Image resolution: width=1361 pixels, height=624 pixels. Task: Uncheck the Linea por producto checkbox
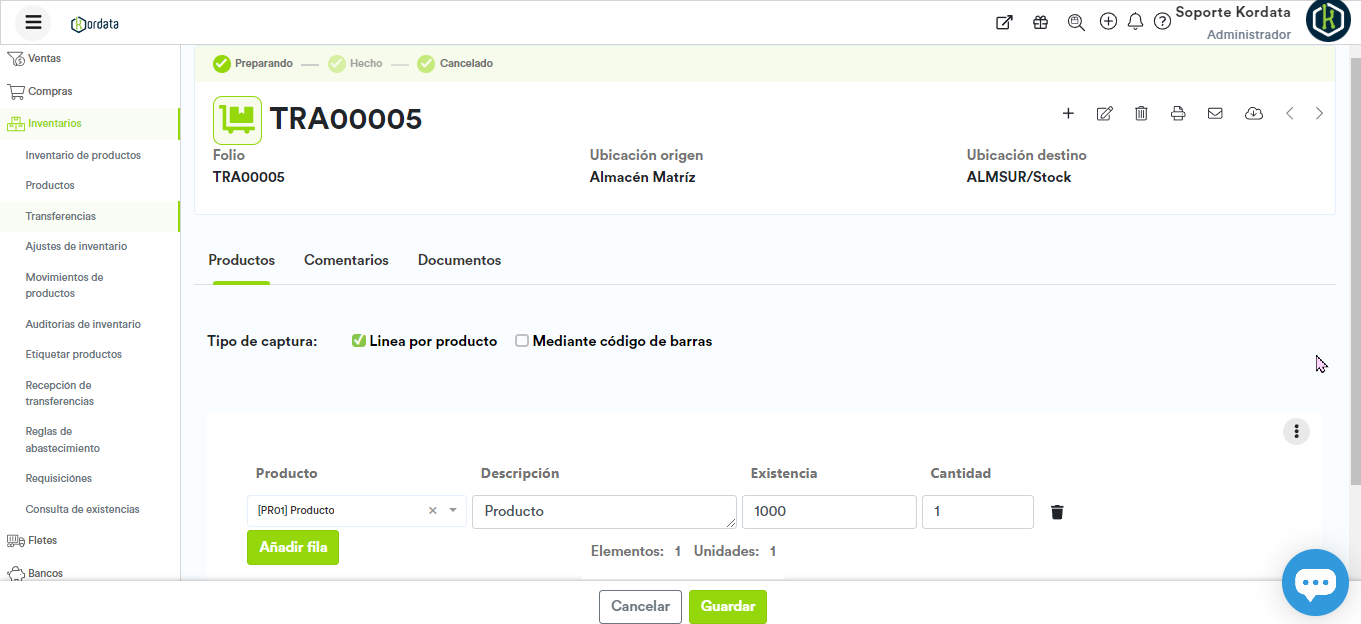point(359,341)
